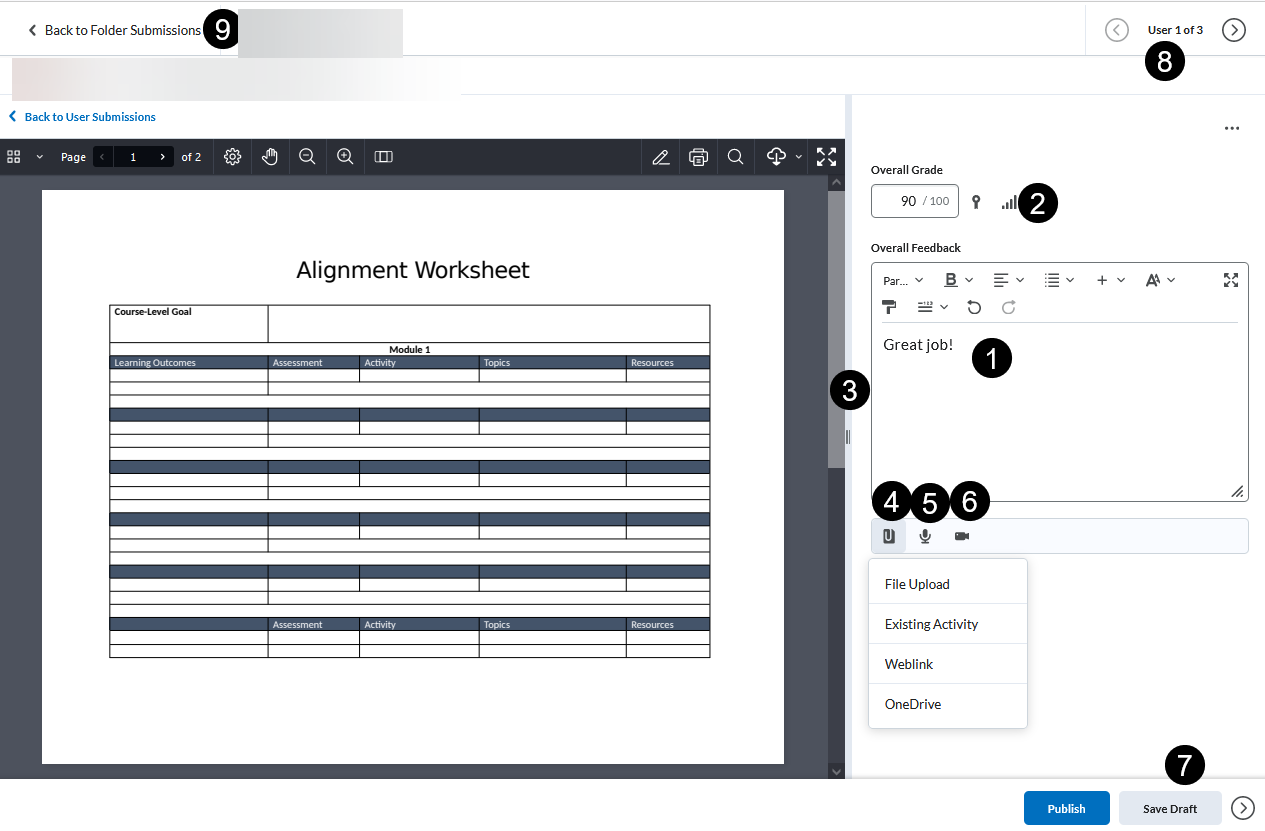Click the zoom in magnifier icon

[x=345, y=157]
